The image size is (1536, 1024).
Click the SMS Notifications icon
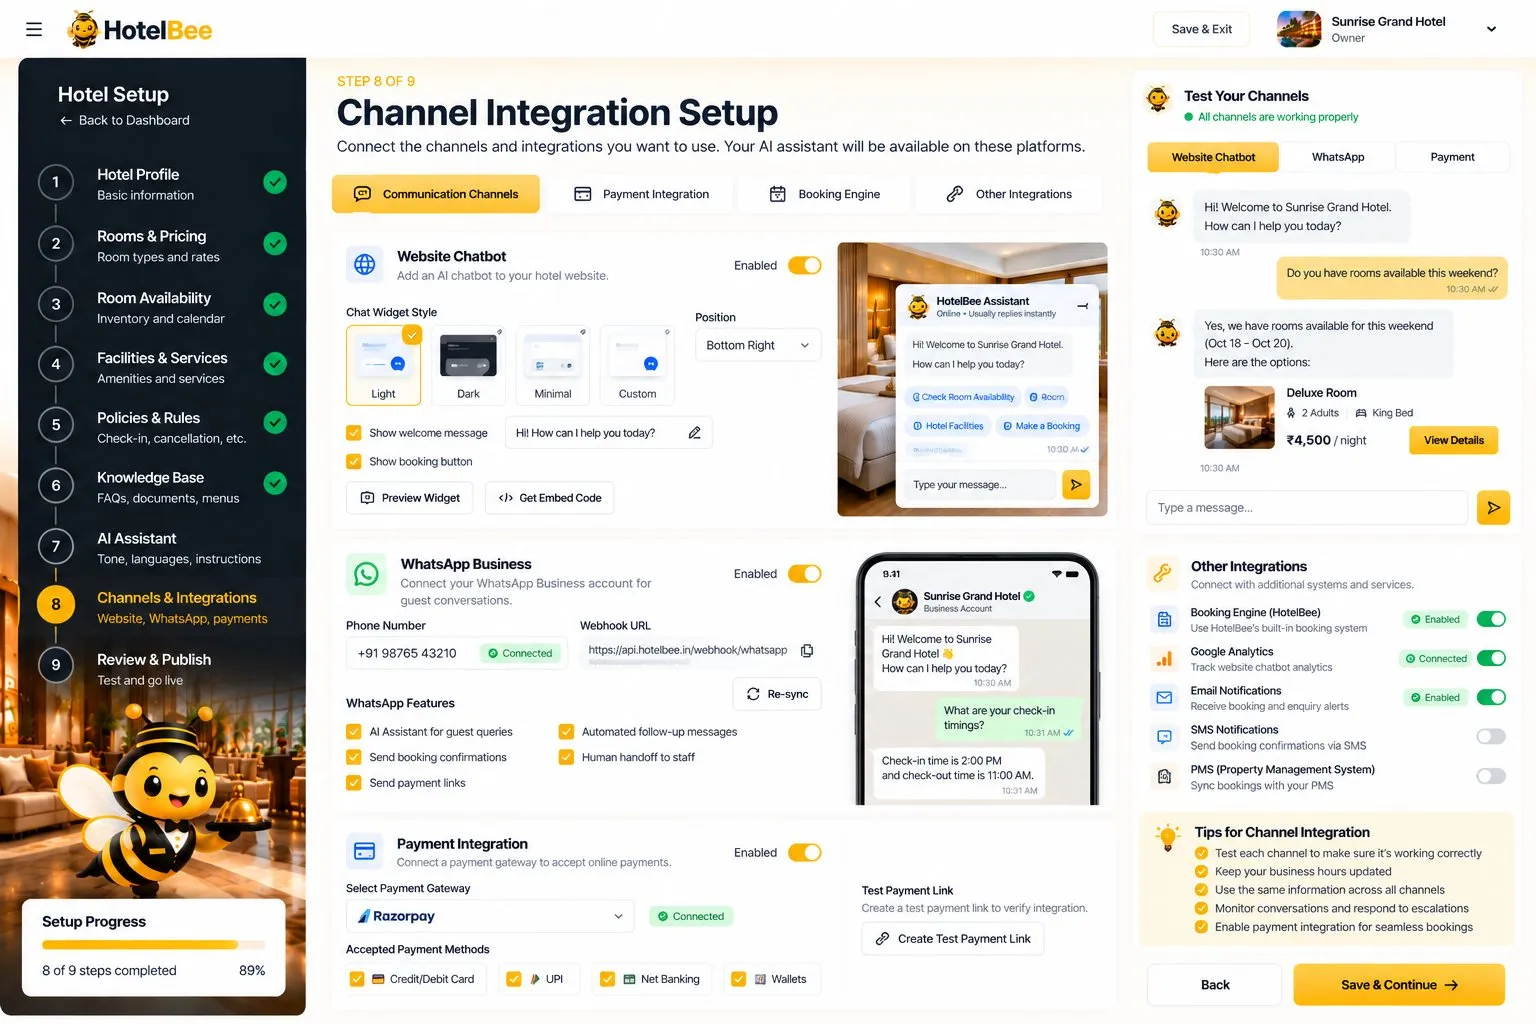[1164, 737]
